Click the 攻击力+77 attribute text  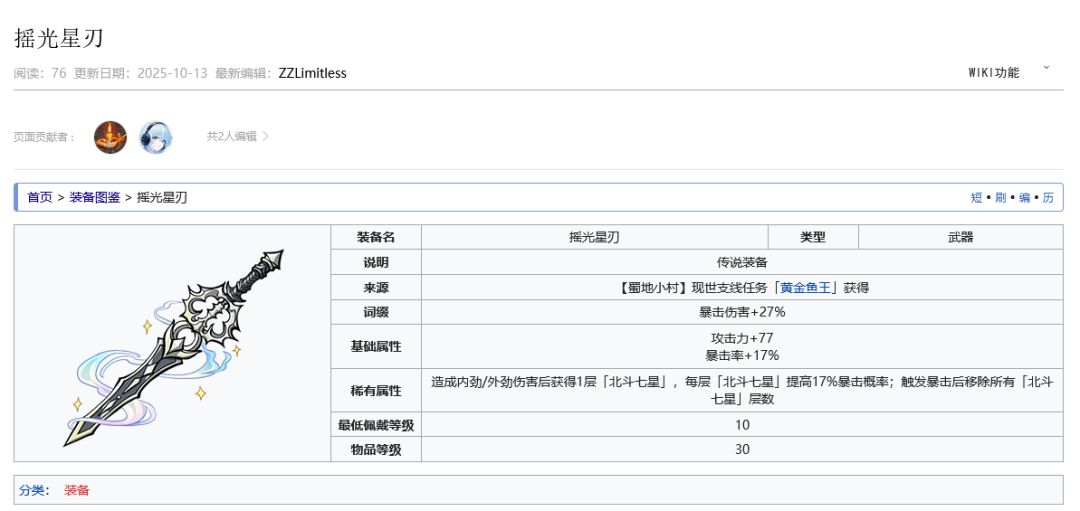coord(742,338)
